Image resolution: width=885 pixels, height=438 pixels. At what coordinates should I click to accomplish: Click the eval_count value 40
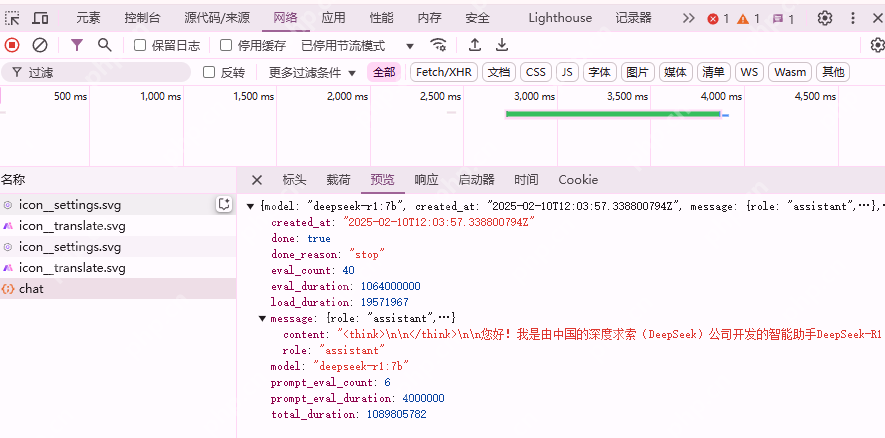(349, 270)
